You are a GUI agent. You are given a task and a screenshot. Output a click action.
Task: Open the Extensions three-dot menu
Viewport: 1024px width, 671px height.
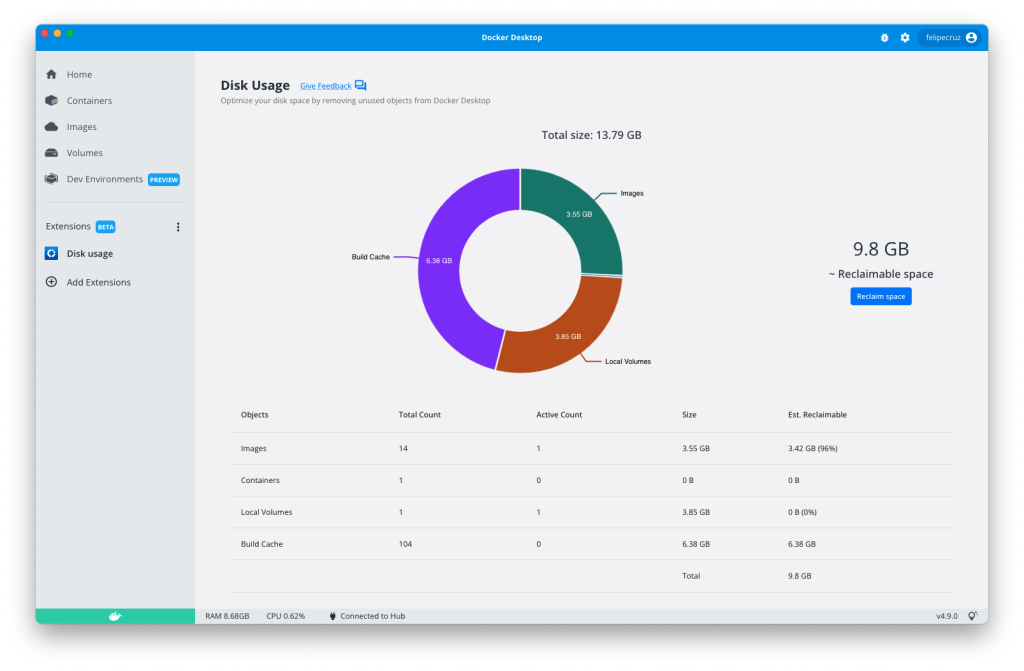pyautogui.click(x=178, y=227)
